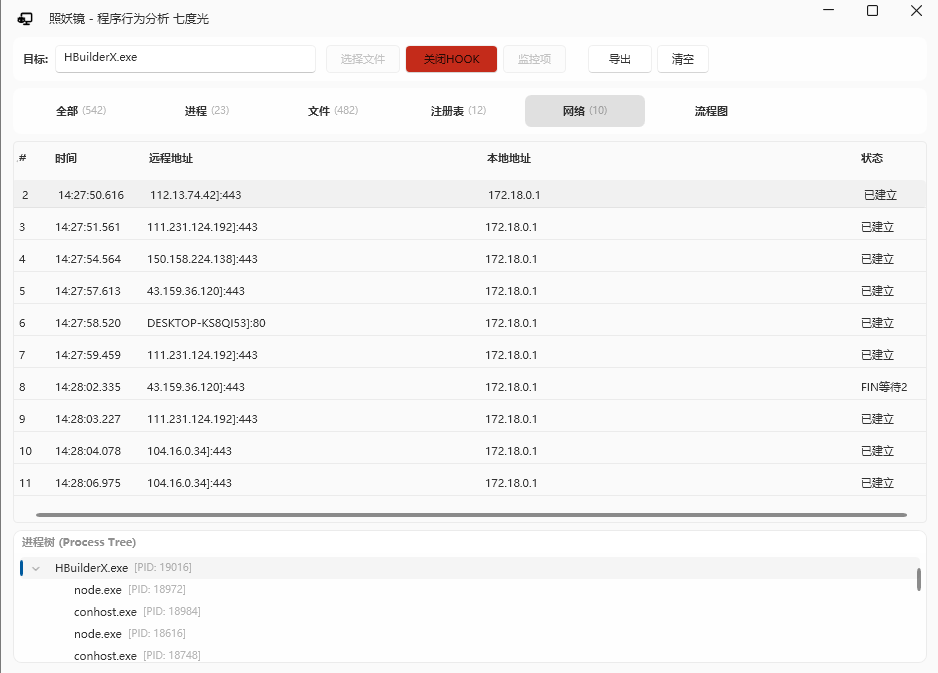Minimize the window

[x=829, y=11]
